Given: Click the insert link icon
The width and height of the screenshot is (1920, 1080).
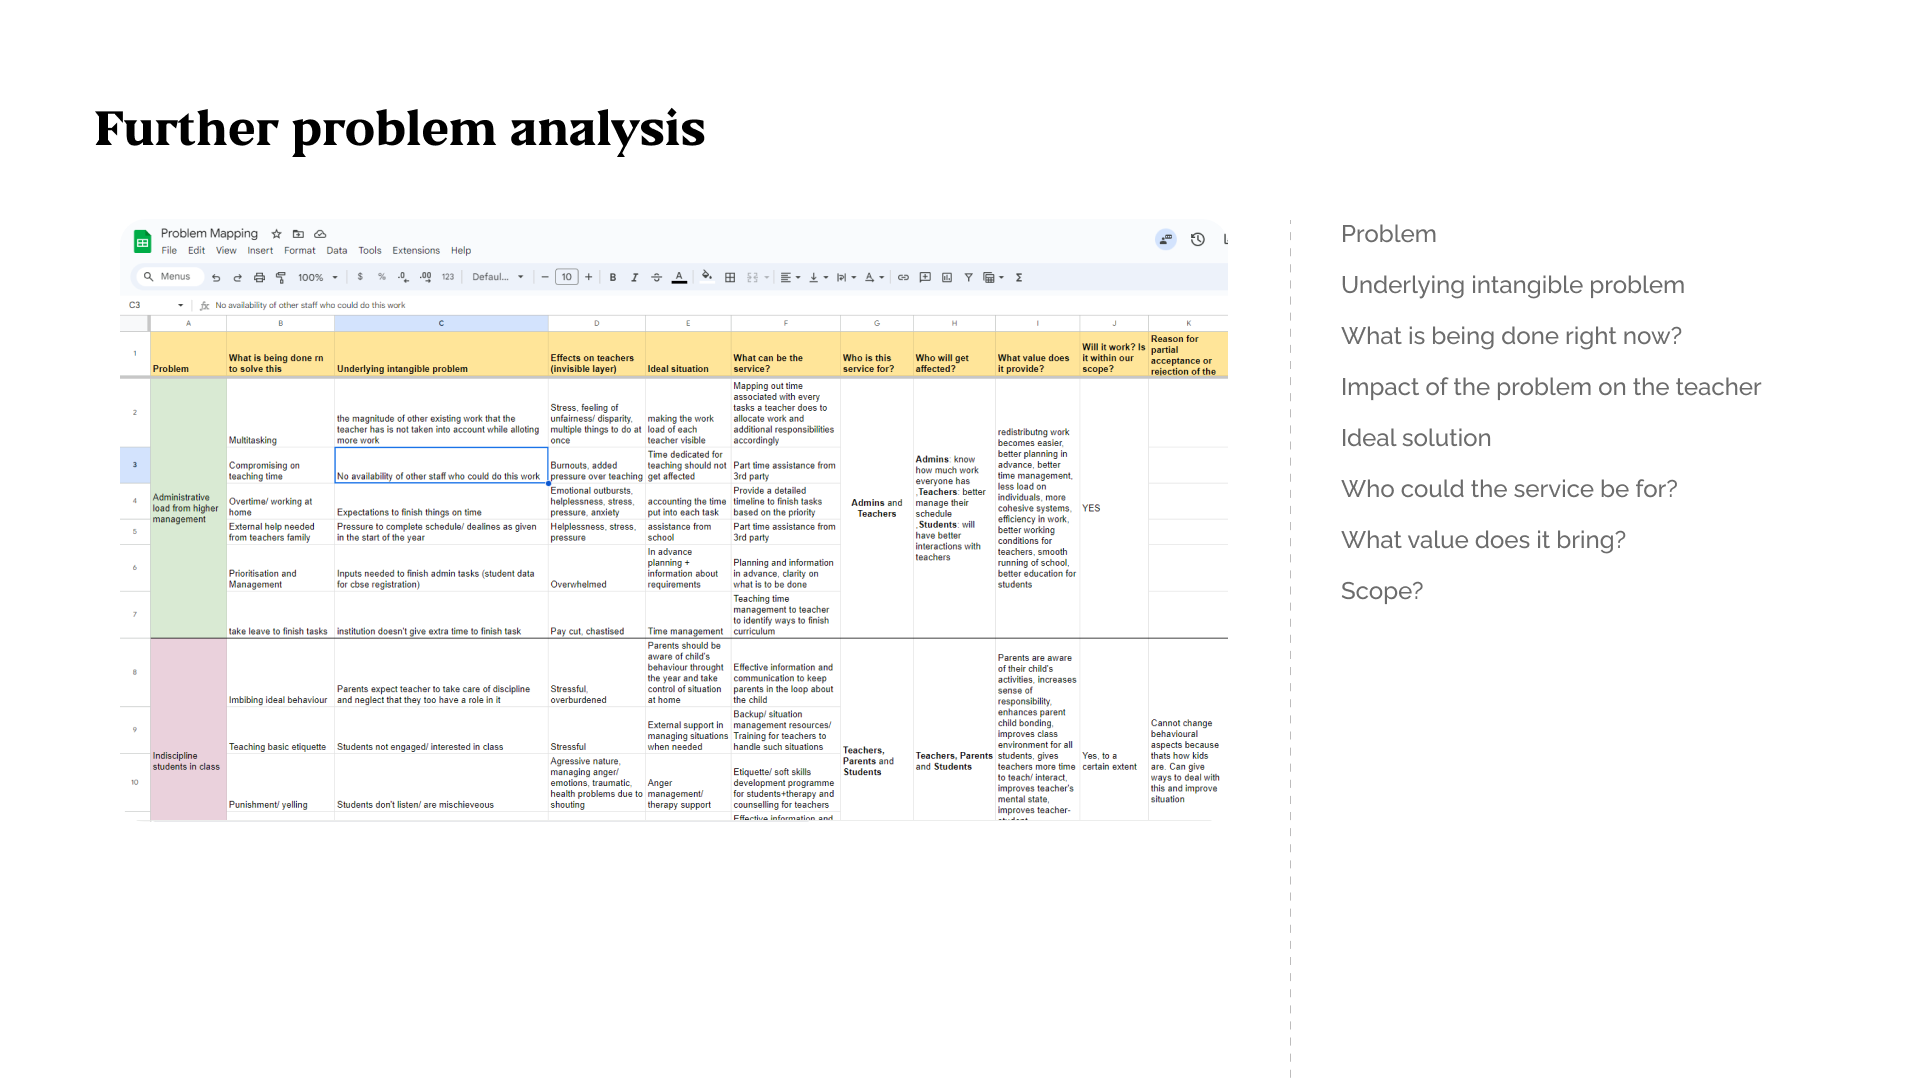Looking at the screenshot, I should pyautogui.click(x=903, y=278).
